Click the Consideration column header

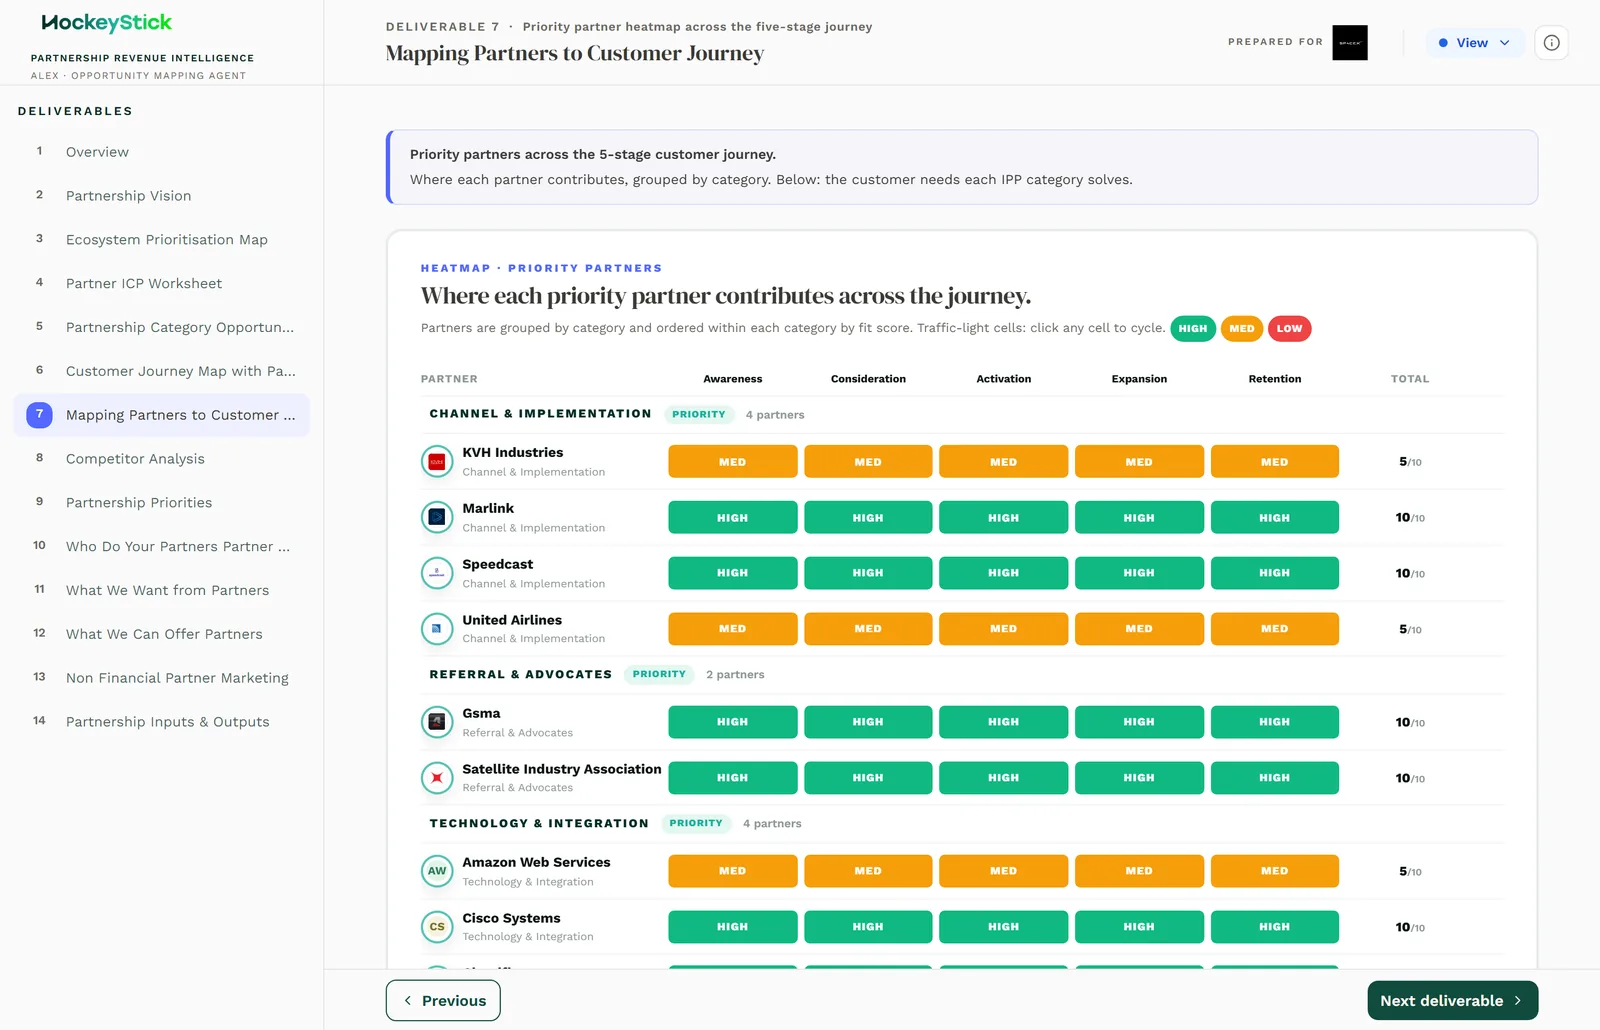click(x=868, y=379)
